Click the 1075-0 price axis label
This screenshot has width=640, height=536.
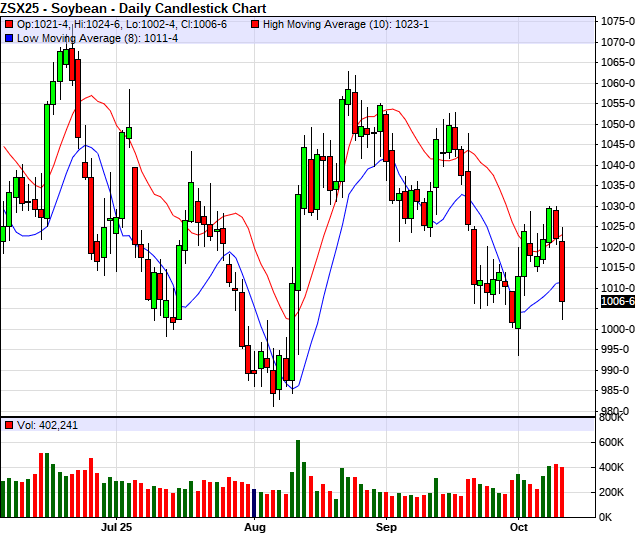coord(618,21)
